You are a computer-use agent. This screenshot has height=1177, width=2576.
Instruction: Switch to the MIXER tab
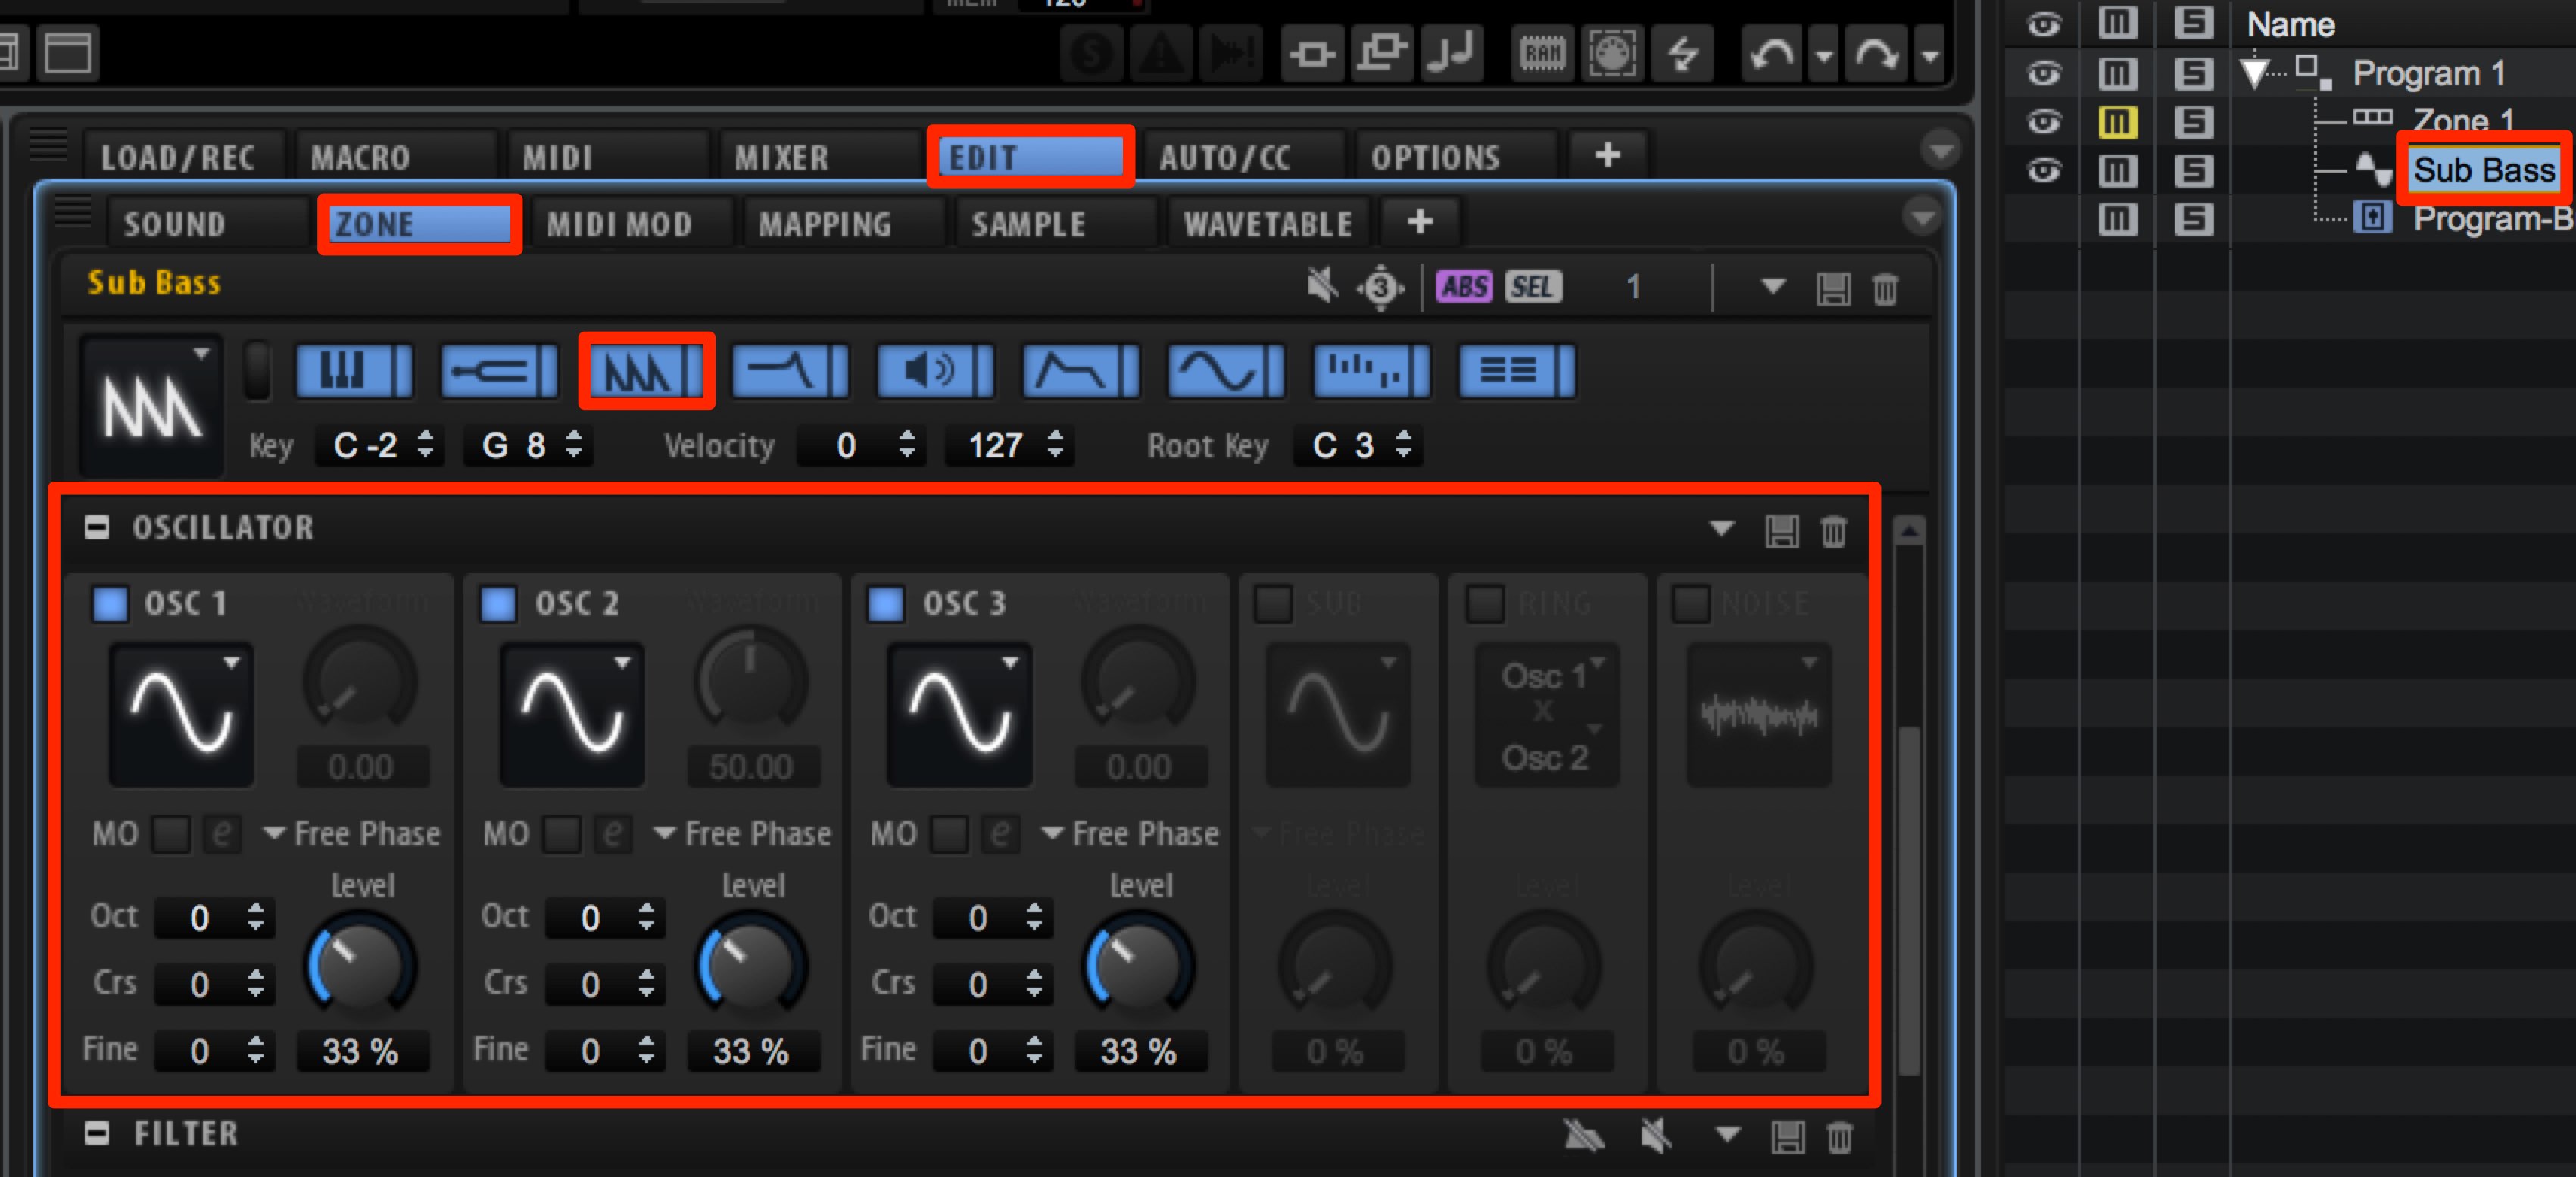click(782, 158)
